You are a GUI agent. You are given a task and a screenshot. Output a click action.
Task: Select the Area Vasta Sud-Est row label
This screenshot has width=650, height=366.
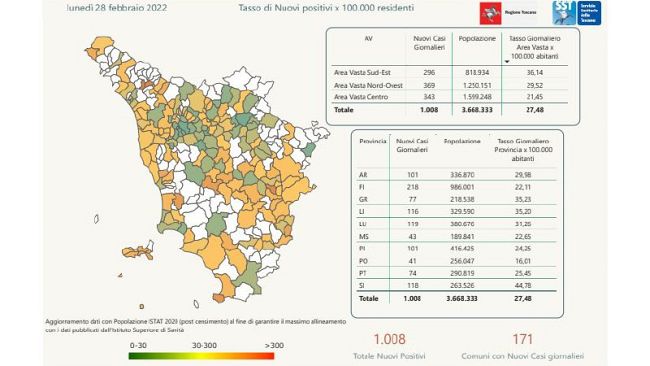(362, 73)
